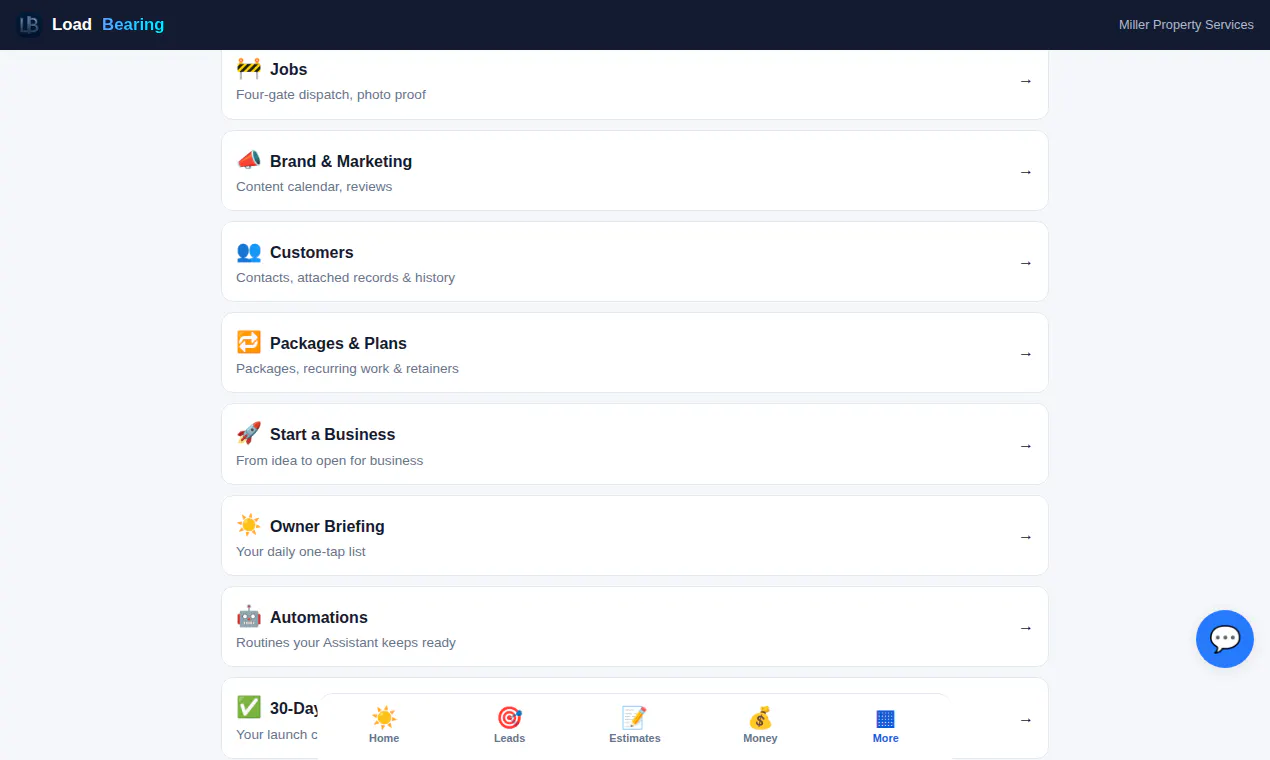Click the megaphone icon for Brand & Marketing

[x=249, y=161]
